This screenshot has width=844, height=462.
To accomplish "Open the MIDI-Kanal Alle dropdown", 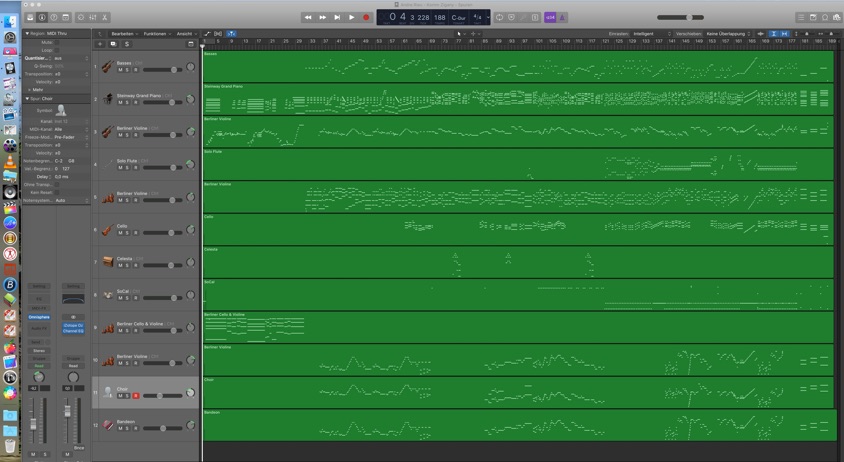I will 71,129.
